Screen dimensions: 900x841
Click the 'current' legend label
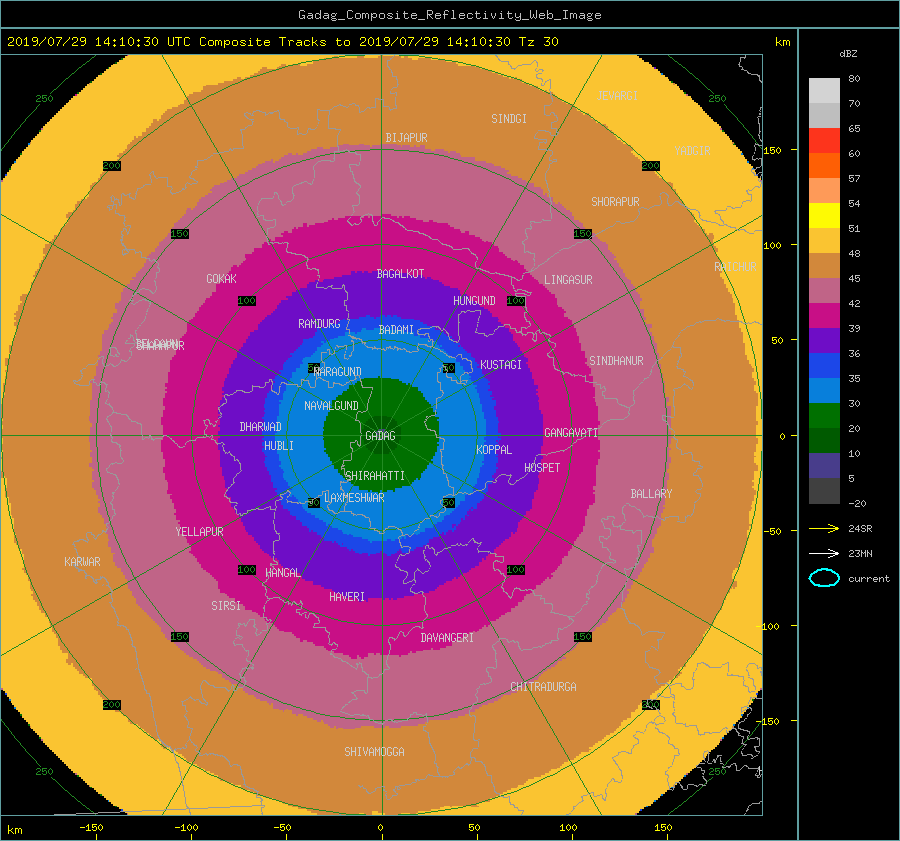pos(868,579)
